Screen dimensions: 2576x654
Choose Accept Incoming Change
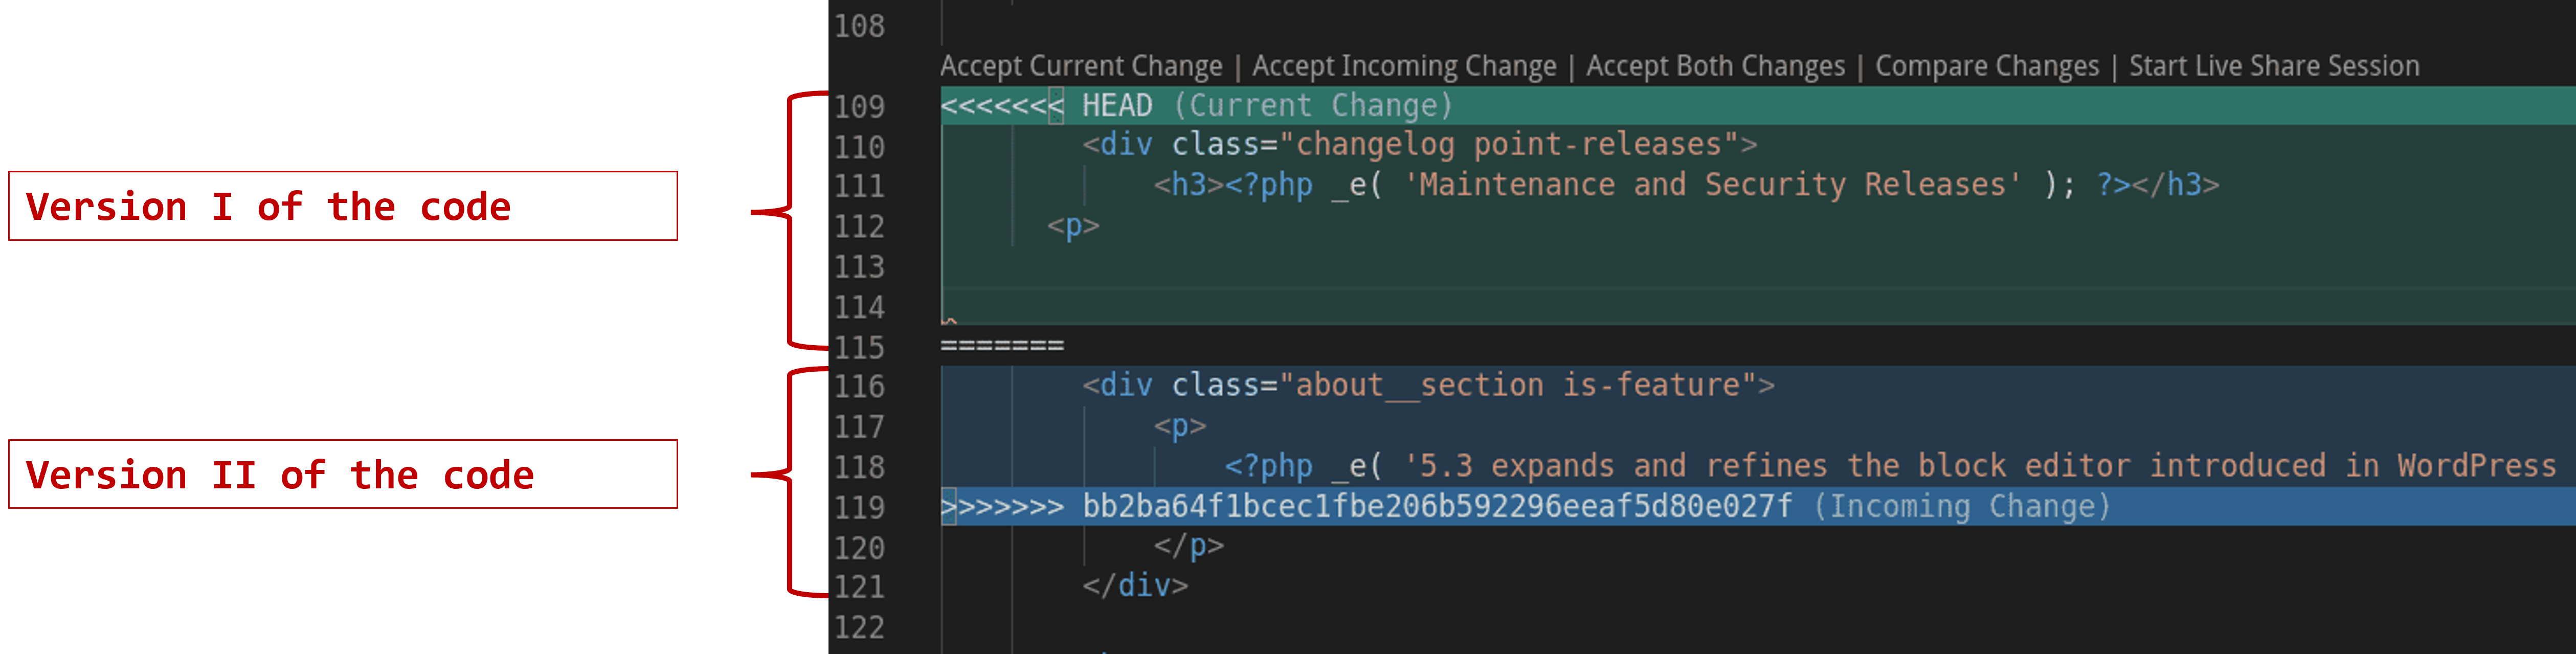pos(1403,66)
